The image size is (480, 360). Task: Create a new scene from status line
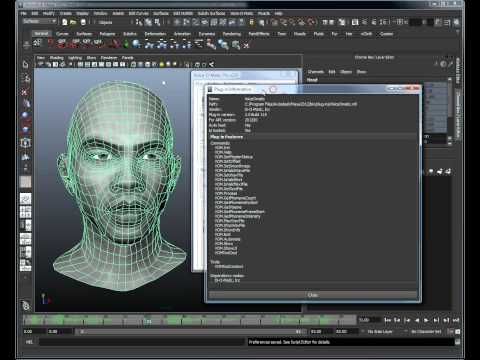click(x=65, y=22)
